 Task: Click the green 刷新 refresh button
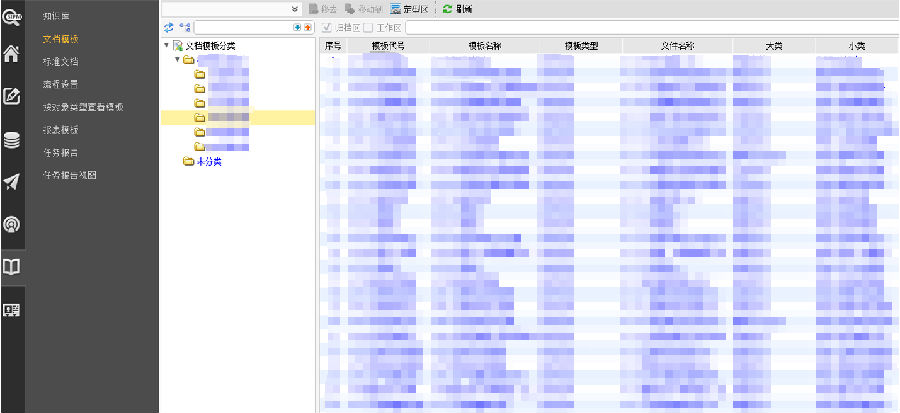(457, 9)
